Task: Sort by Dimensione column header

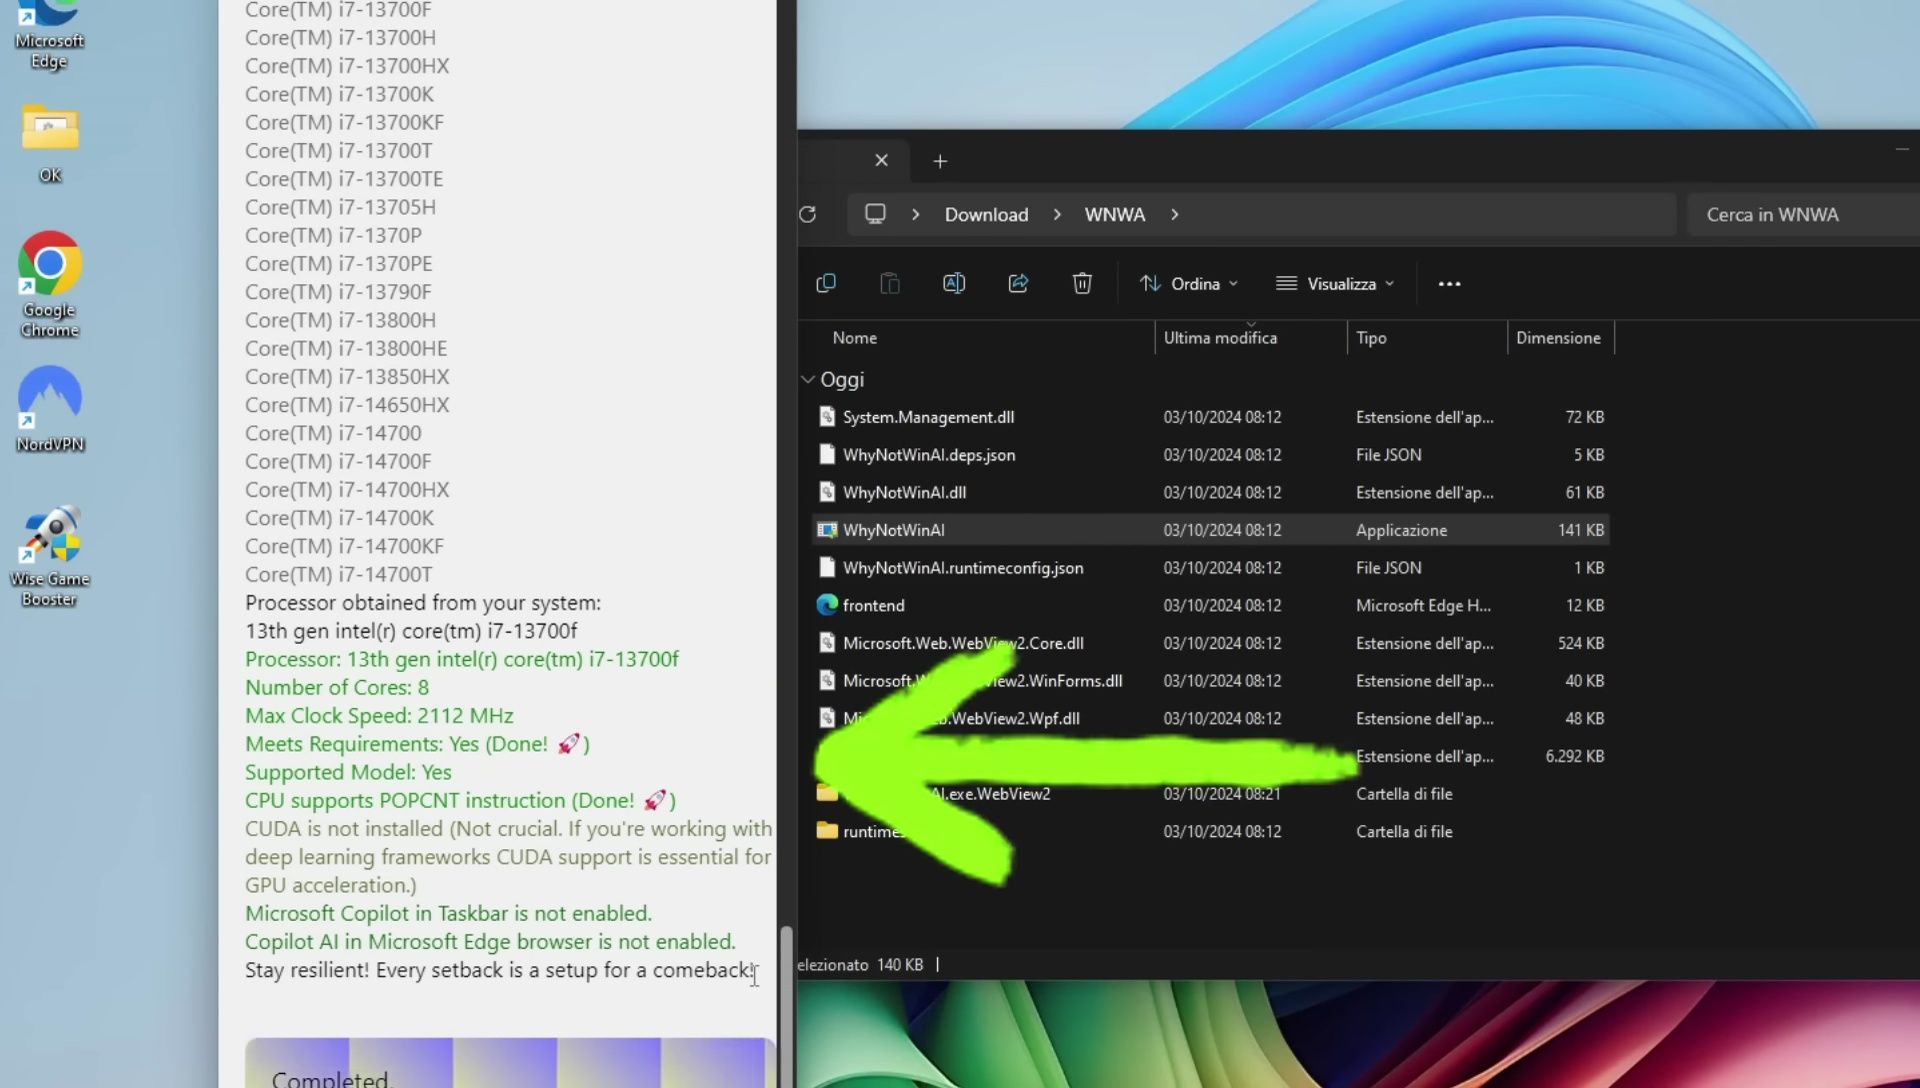Action: 1558,338
